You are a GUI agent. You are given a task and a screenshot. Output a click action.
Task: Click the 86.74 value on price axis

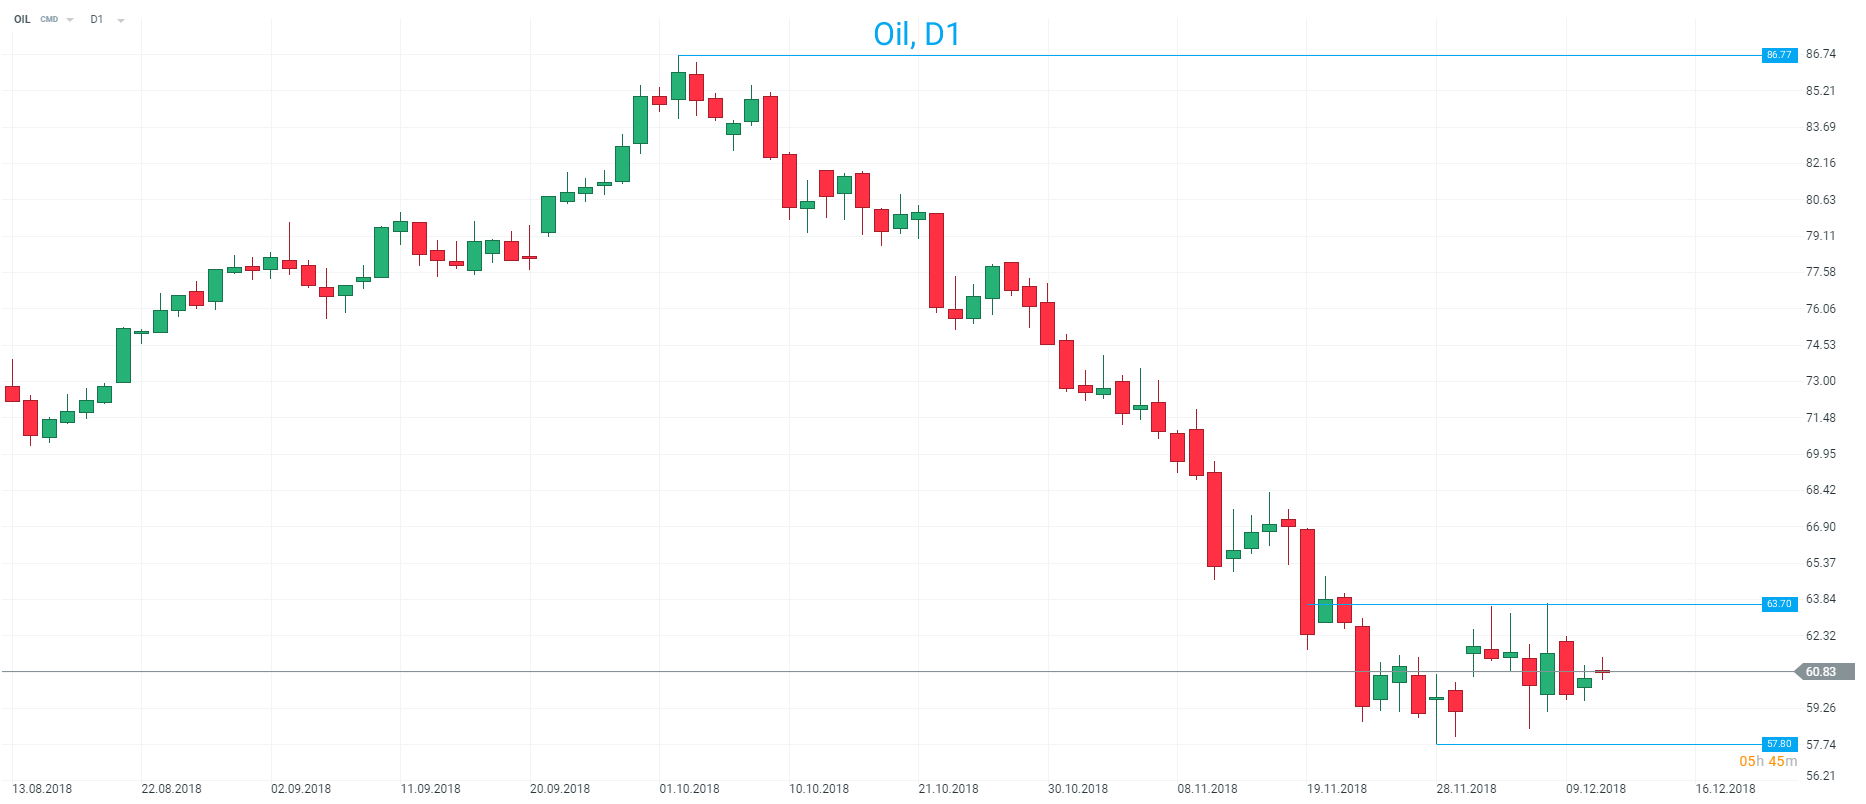click(x=1820, y=54)
